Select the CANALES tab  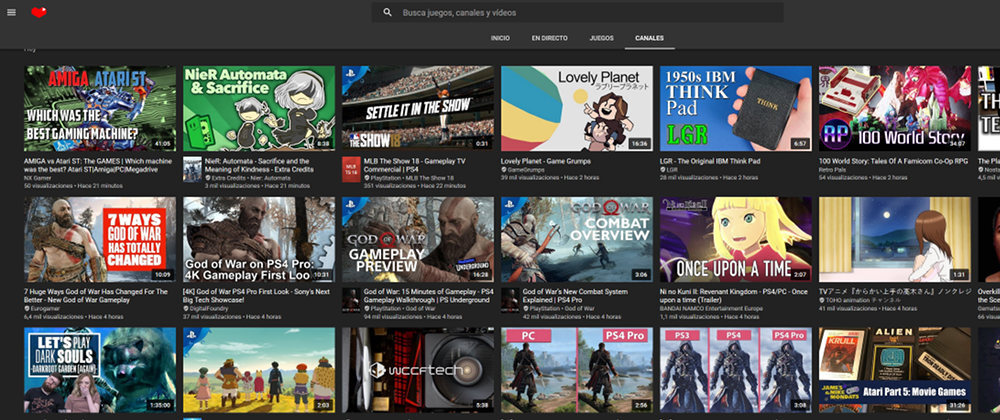tap(649, 38)
